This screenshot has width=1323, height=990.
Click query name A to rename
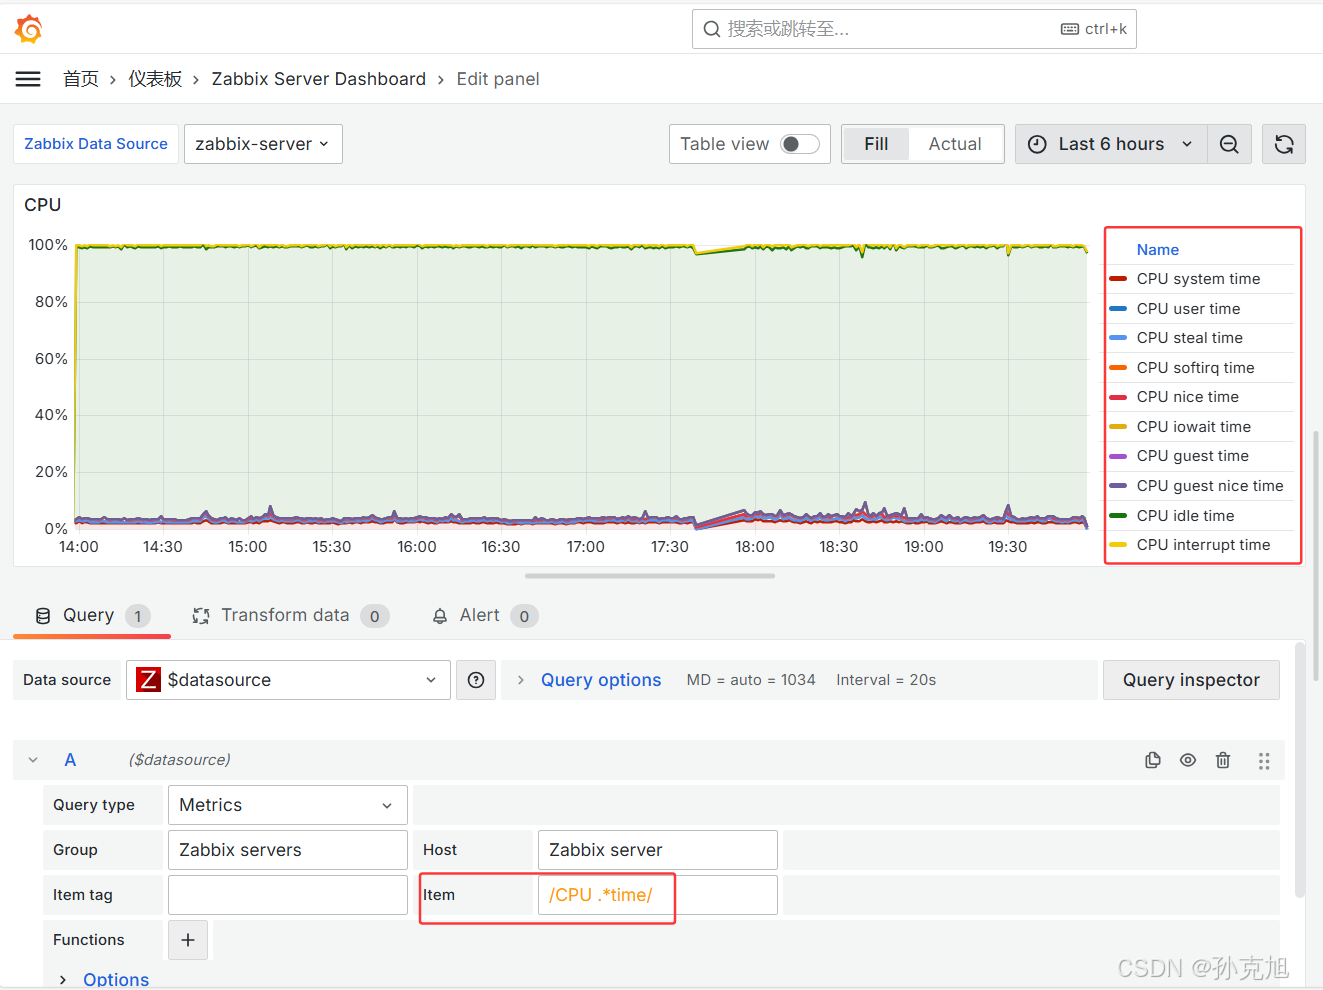pos(70,760)
